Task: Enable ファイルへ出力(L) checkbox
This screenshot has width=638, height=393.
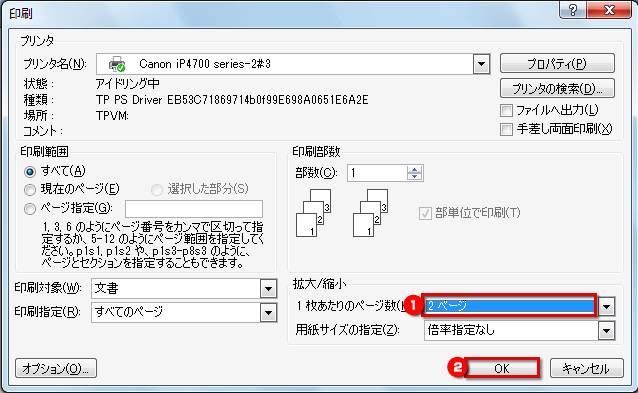Action: [x=506, y=110]
